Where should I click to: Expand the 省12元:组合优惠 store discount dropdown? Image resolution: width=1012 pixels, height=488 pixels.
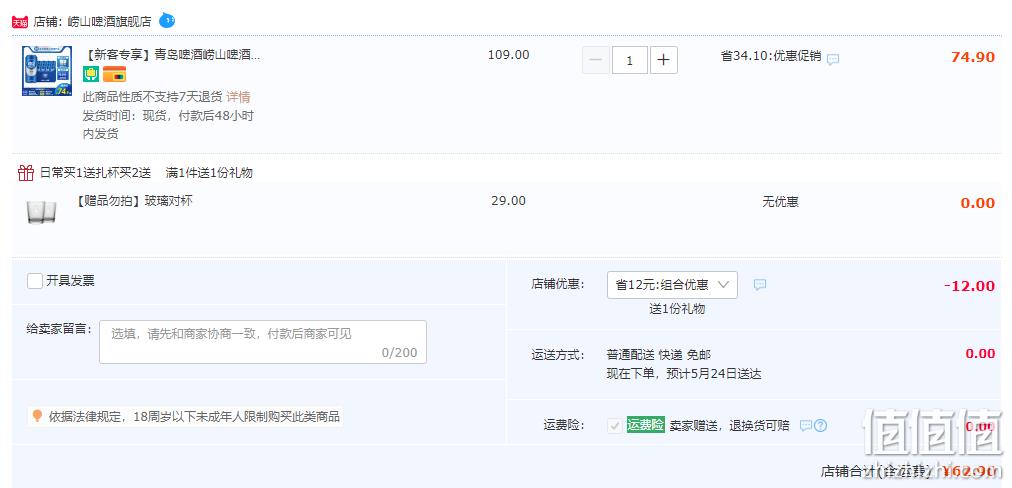click(672, 285)
